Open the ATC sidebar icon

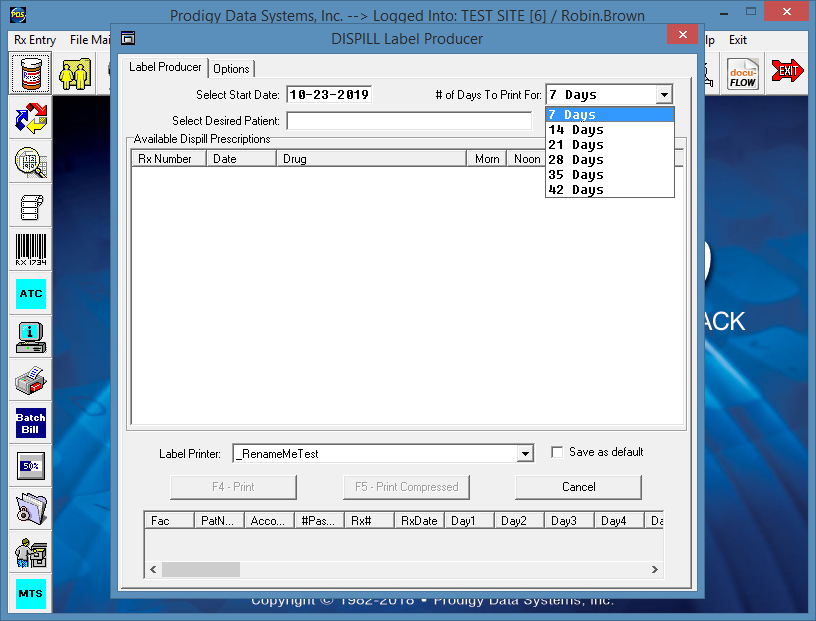(31, 294)
